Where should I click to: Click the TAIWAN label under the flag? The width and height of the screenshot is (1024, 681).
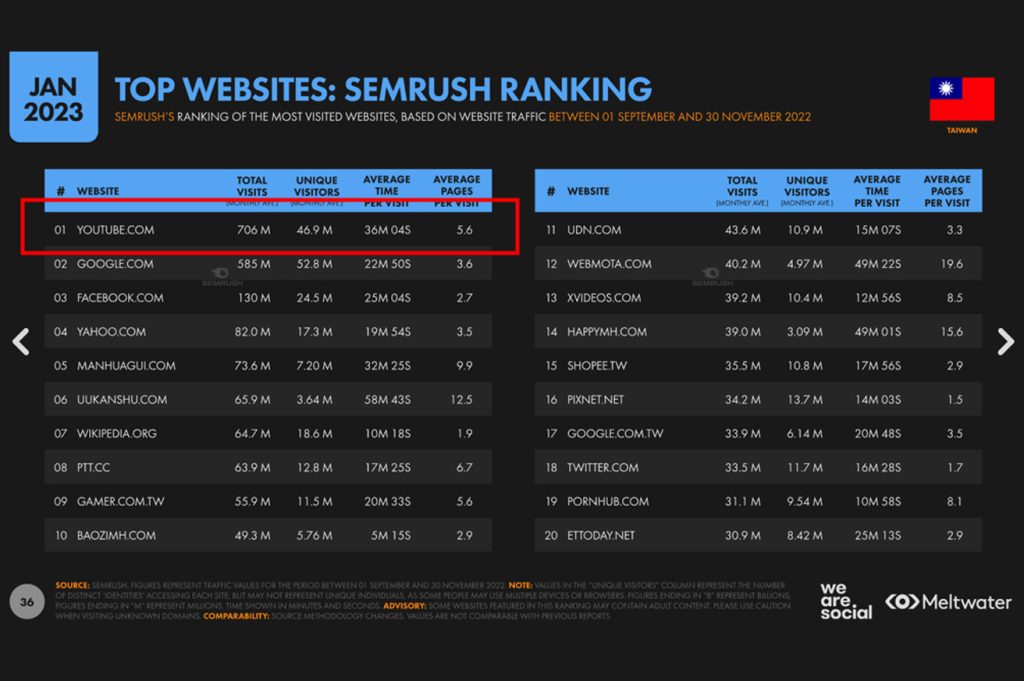point(962,131)
